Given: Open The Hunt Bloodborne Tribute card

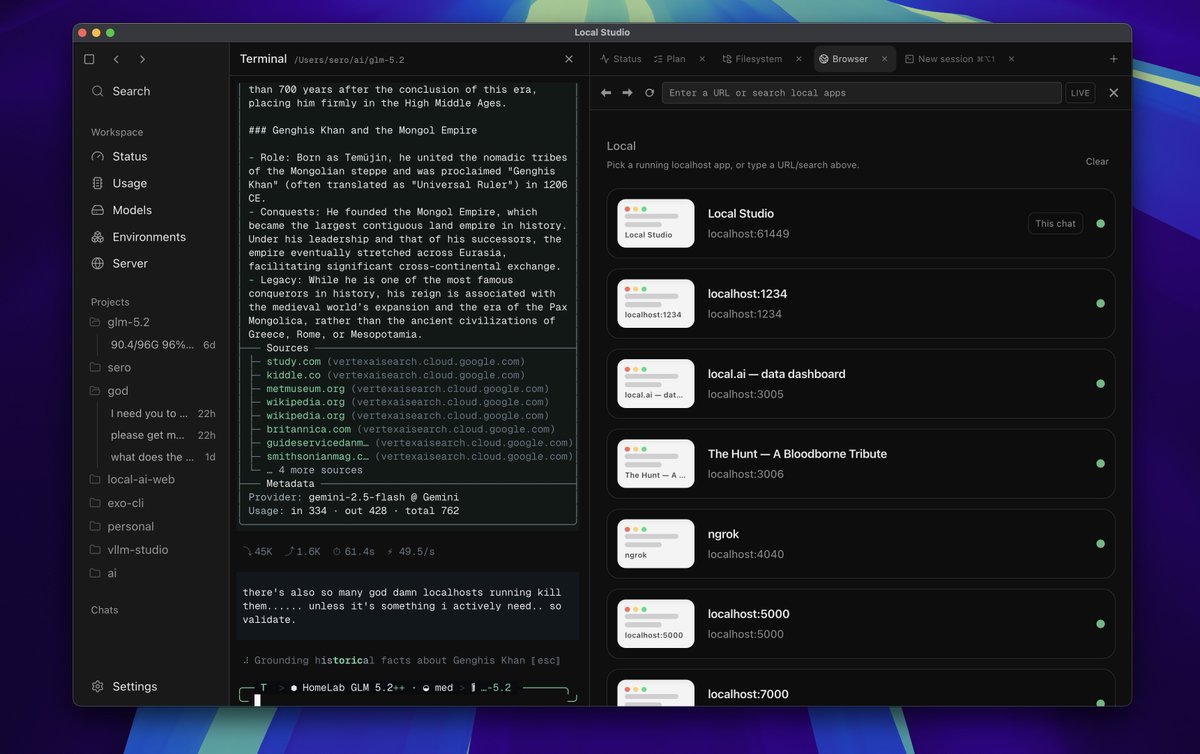Looking at the screenshot, I should point(861,464).
